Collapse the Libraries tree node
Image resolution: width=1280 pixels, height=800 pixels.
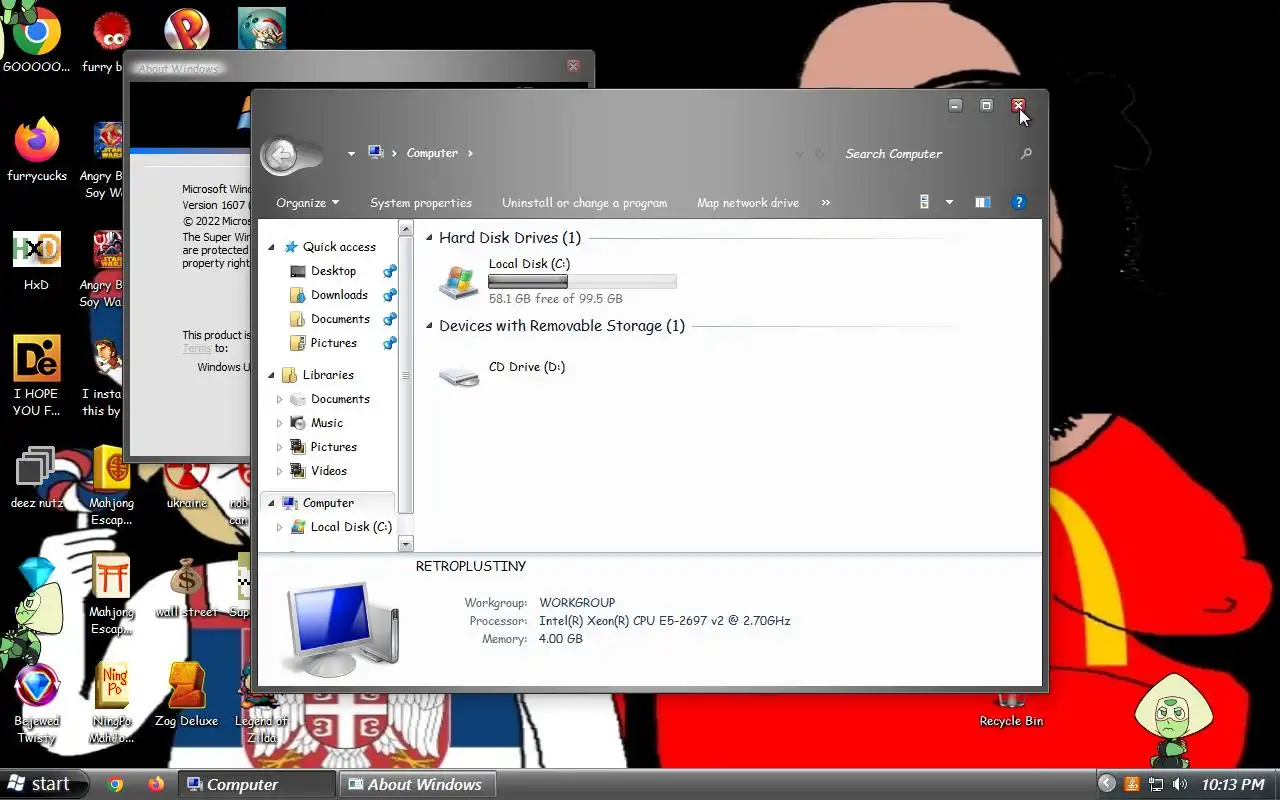271,375
